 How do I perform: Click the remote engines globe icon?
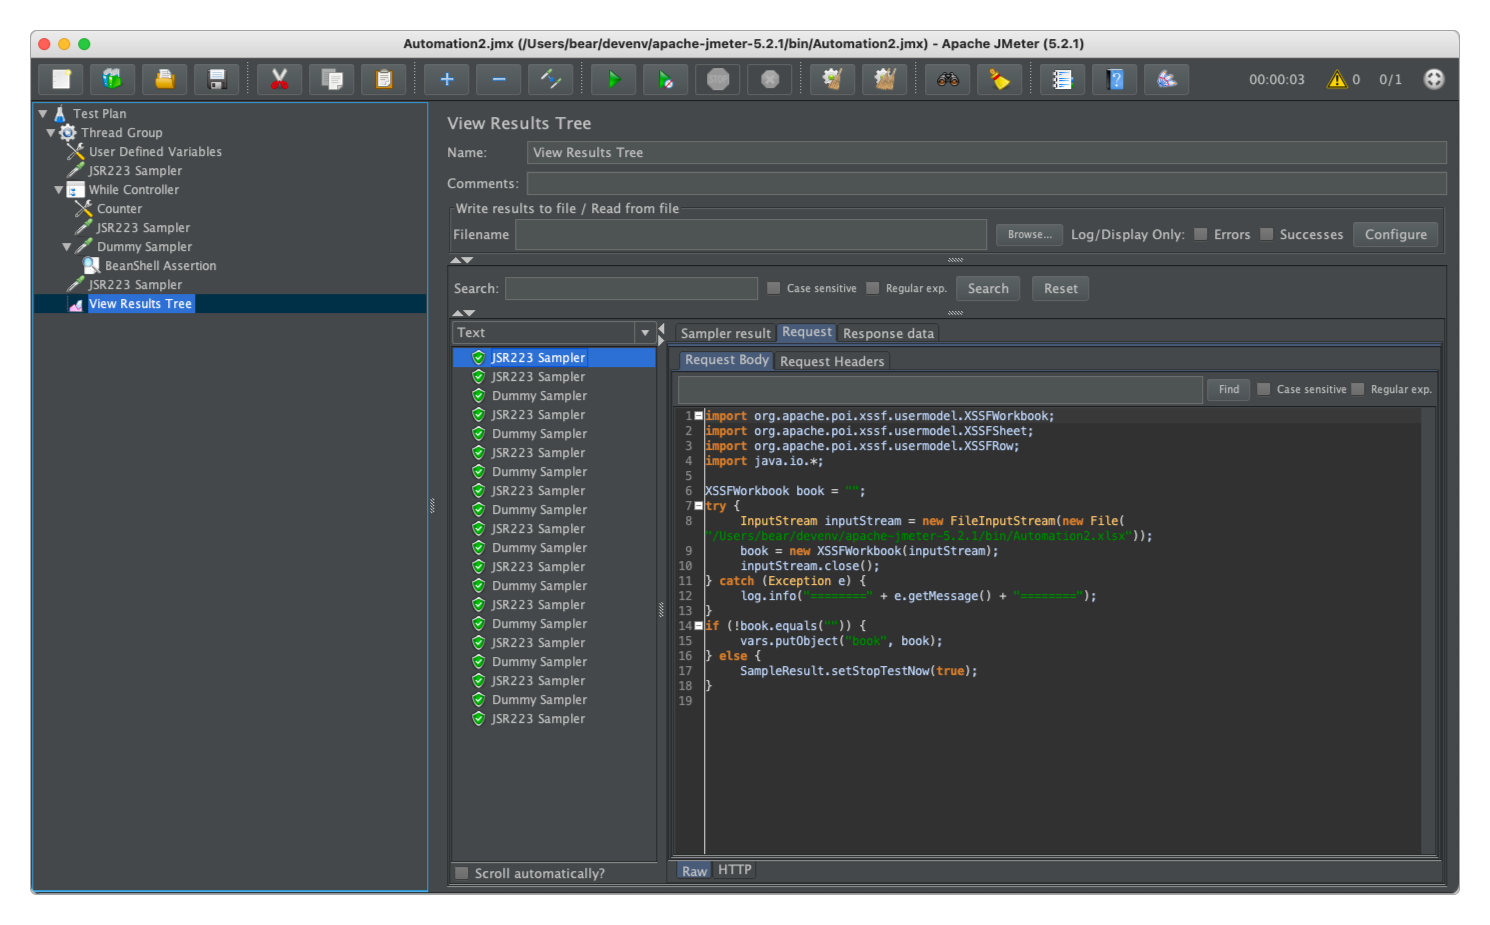pyautogui.click(x=1434, y=79)
